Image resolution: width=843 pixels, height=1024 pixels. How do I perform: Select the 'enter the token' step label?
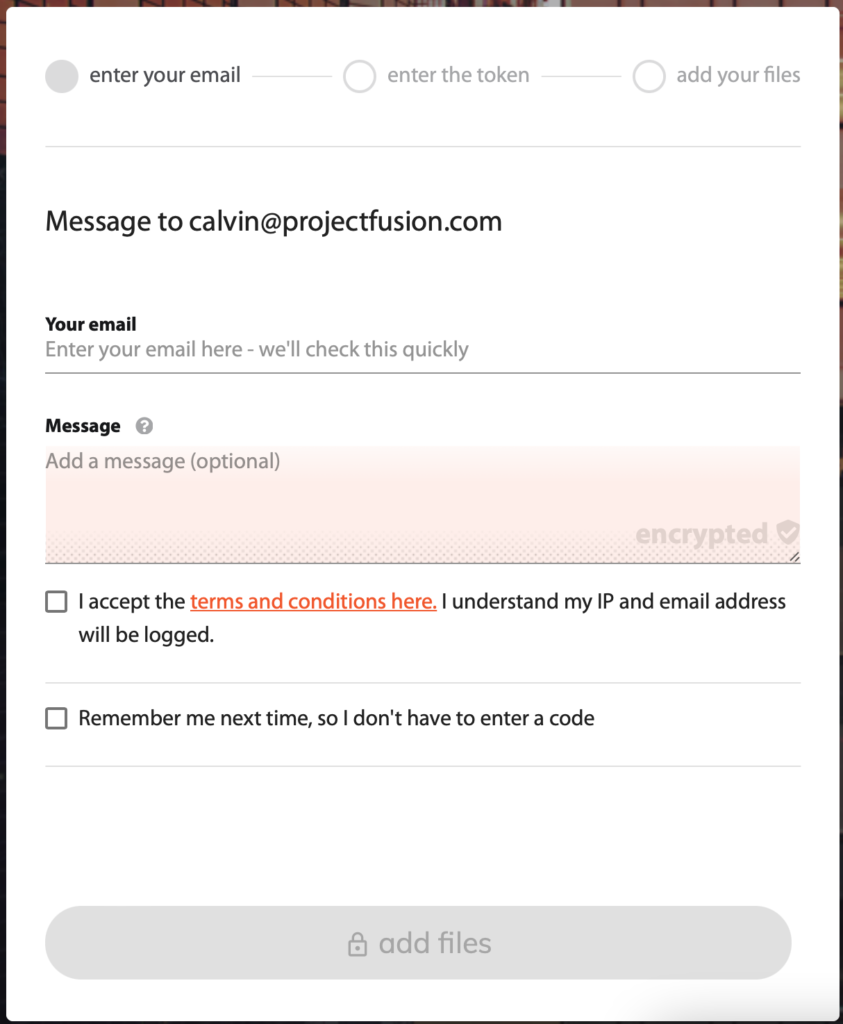click(459, 75)
